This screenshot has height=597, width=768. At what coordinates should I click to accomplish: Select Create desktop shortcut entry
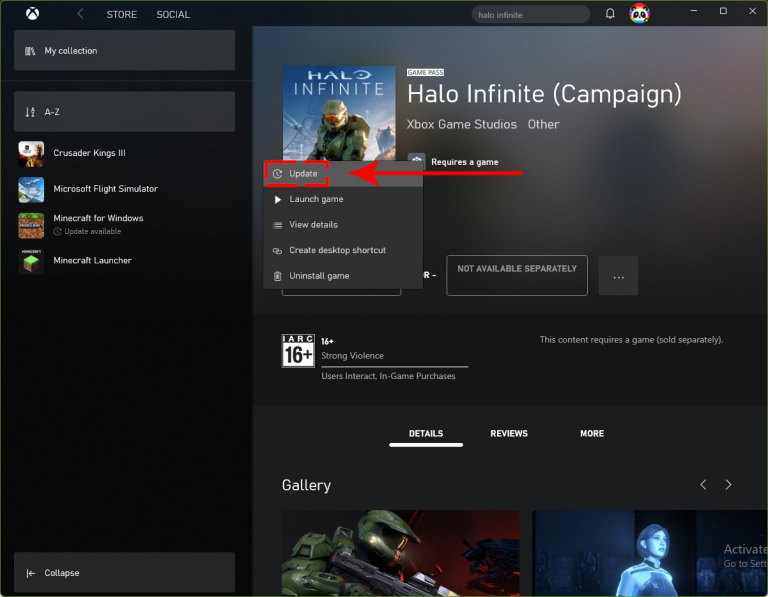point(343,250)
